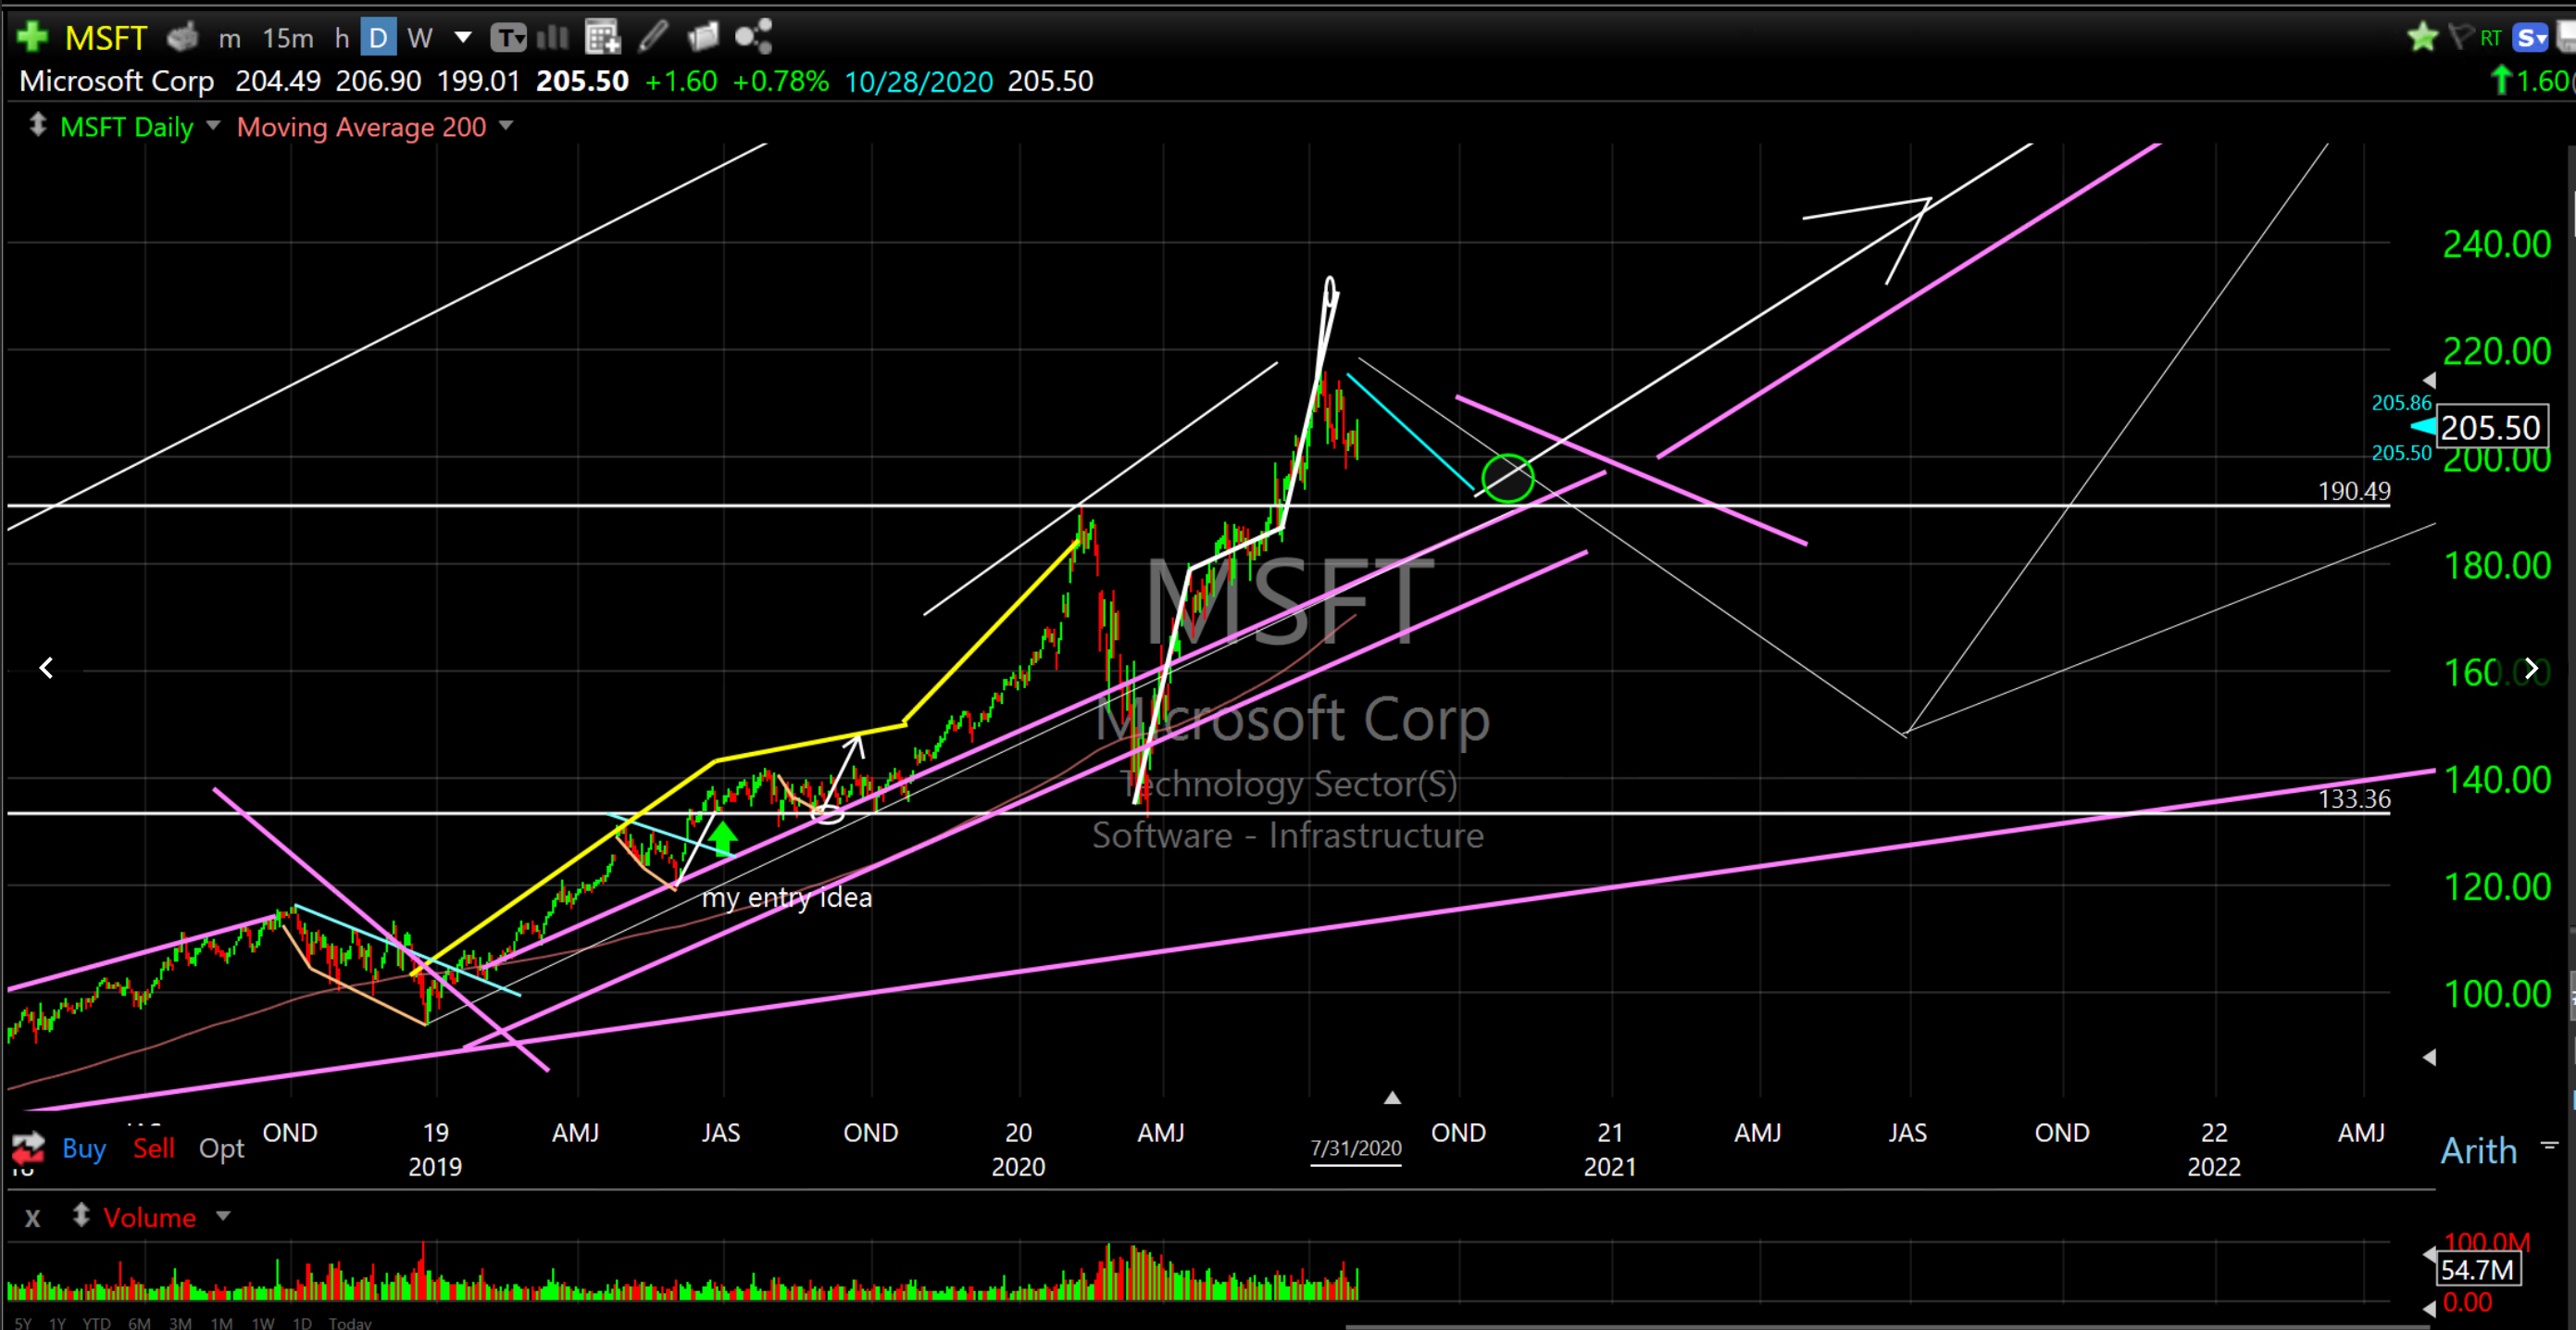Image resolution: width=2576 pixels, height=1330 pixels.
Task: Select the 15m timeframe
Action: [x=287, y=38]
